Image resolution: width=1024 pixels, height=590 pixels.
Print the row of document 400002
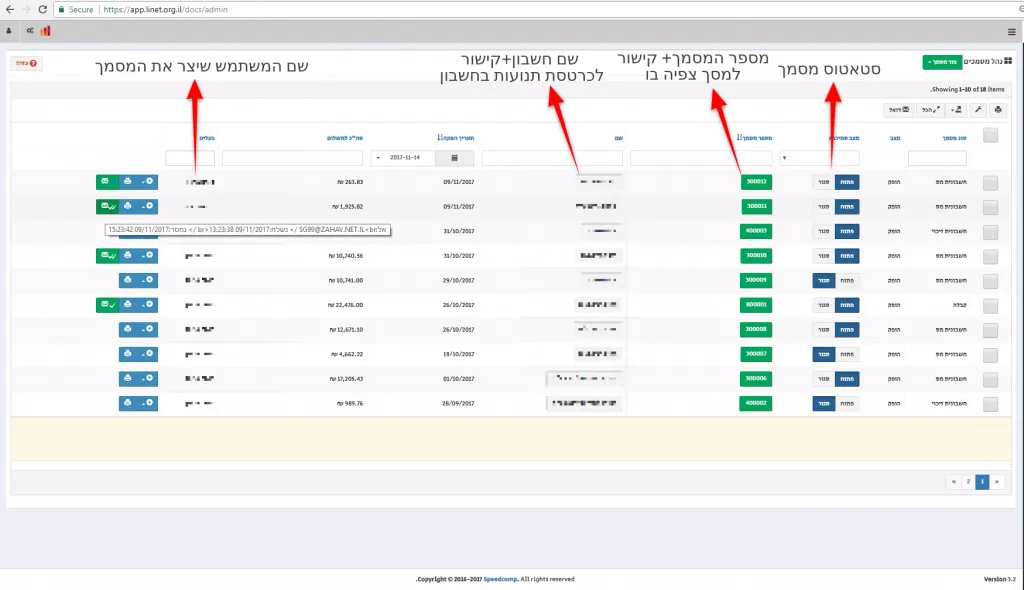pyautogui.click(x=128, y=403)
